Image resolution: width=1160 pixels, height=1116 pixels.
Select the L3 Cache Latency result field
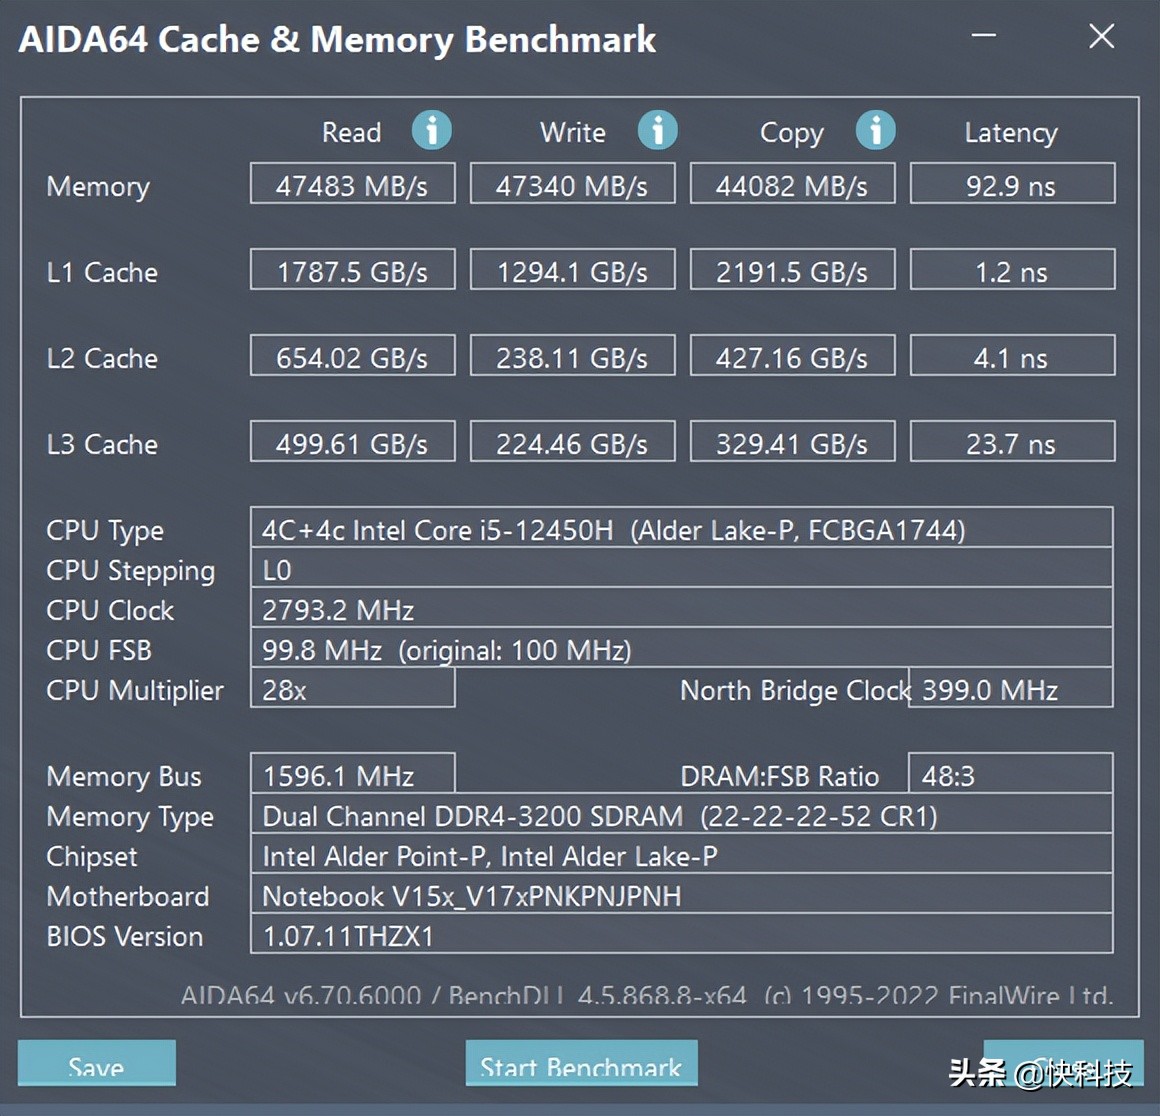(x=1012, y=441)
